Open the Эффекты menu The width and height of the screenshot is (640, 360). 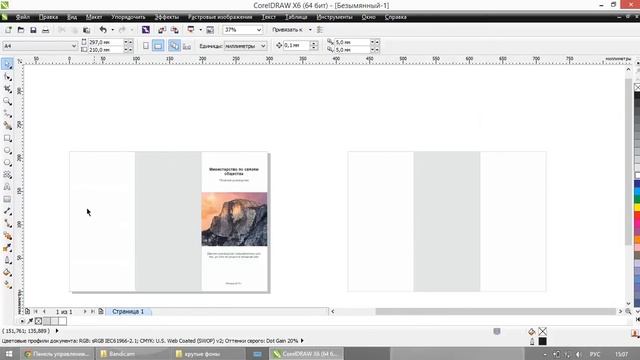[x=167, y=17]
